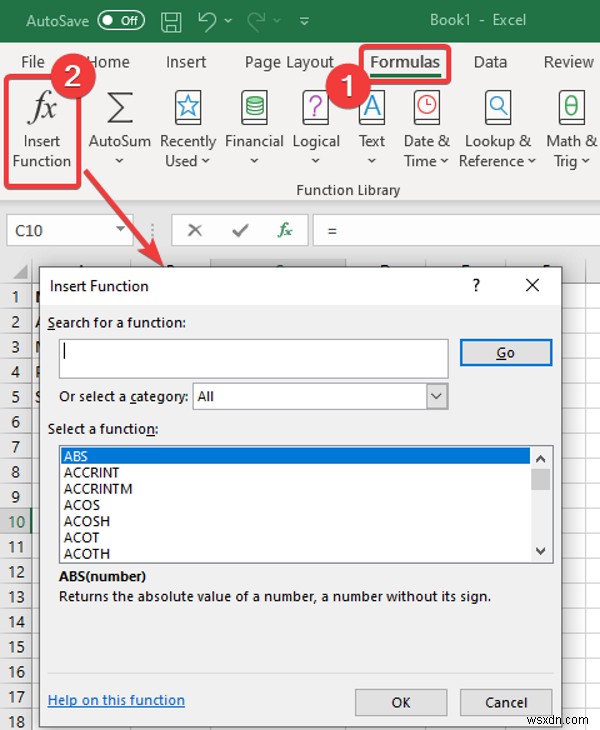Select ACOTH in the function list

coord(295,554)
